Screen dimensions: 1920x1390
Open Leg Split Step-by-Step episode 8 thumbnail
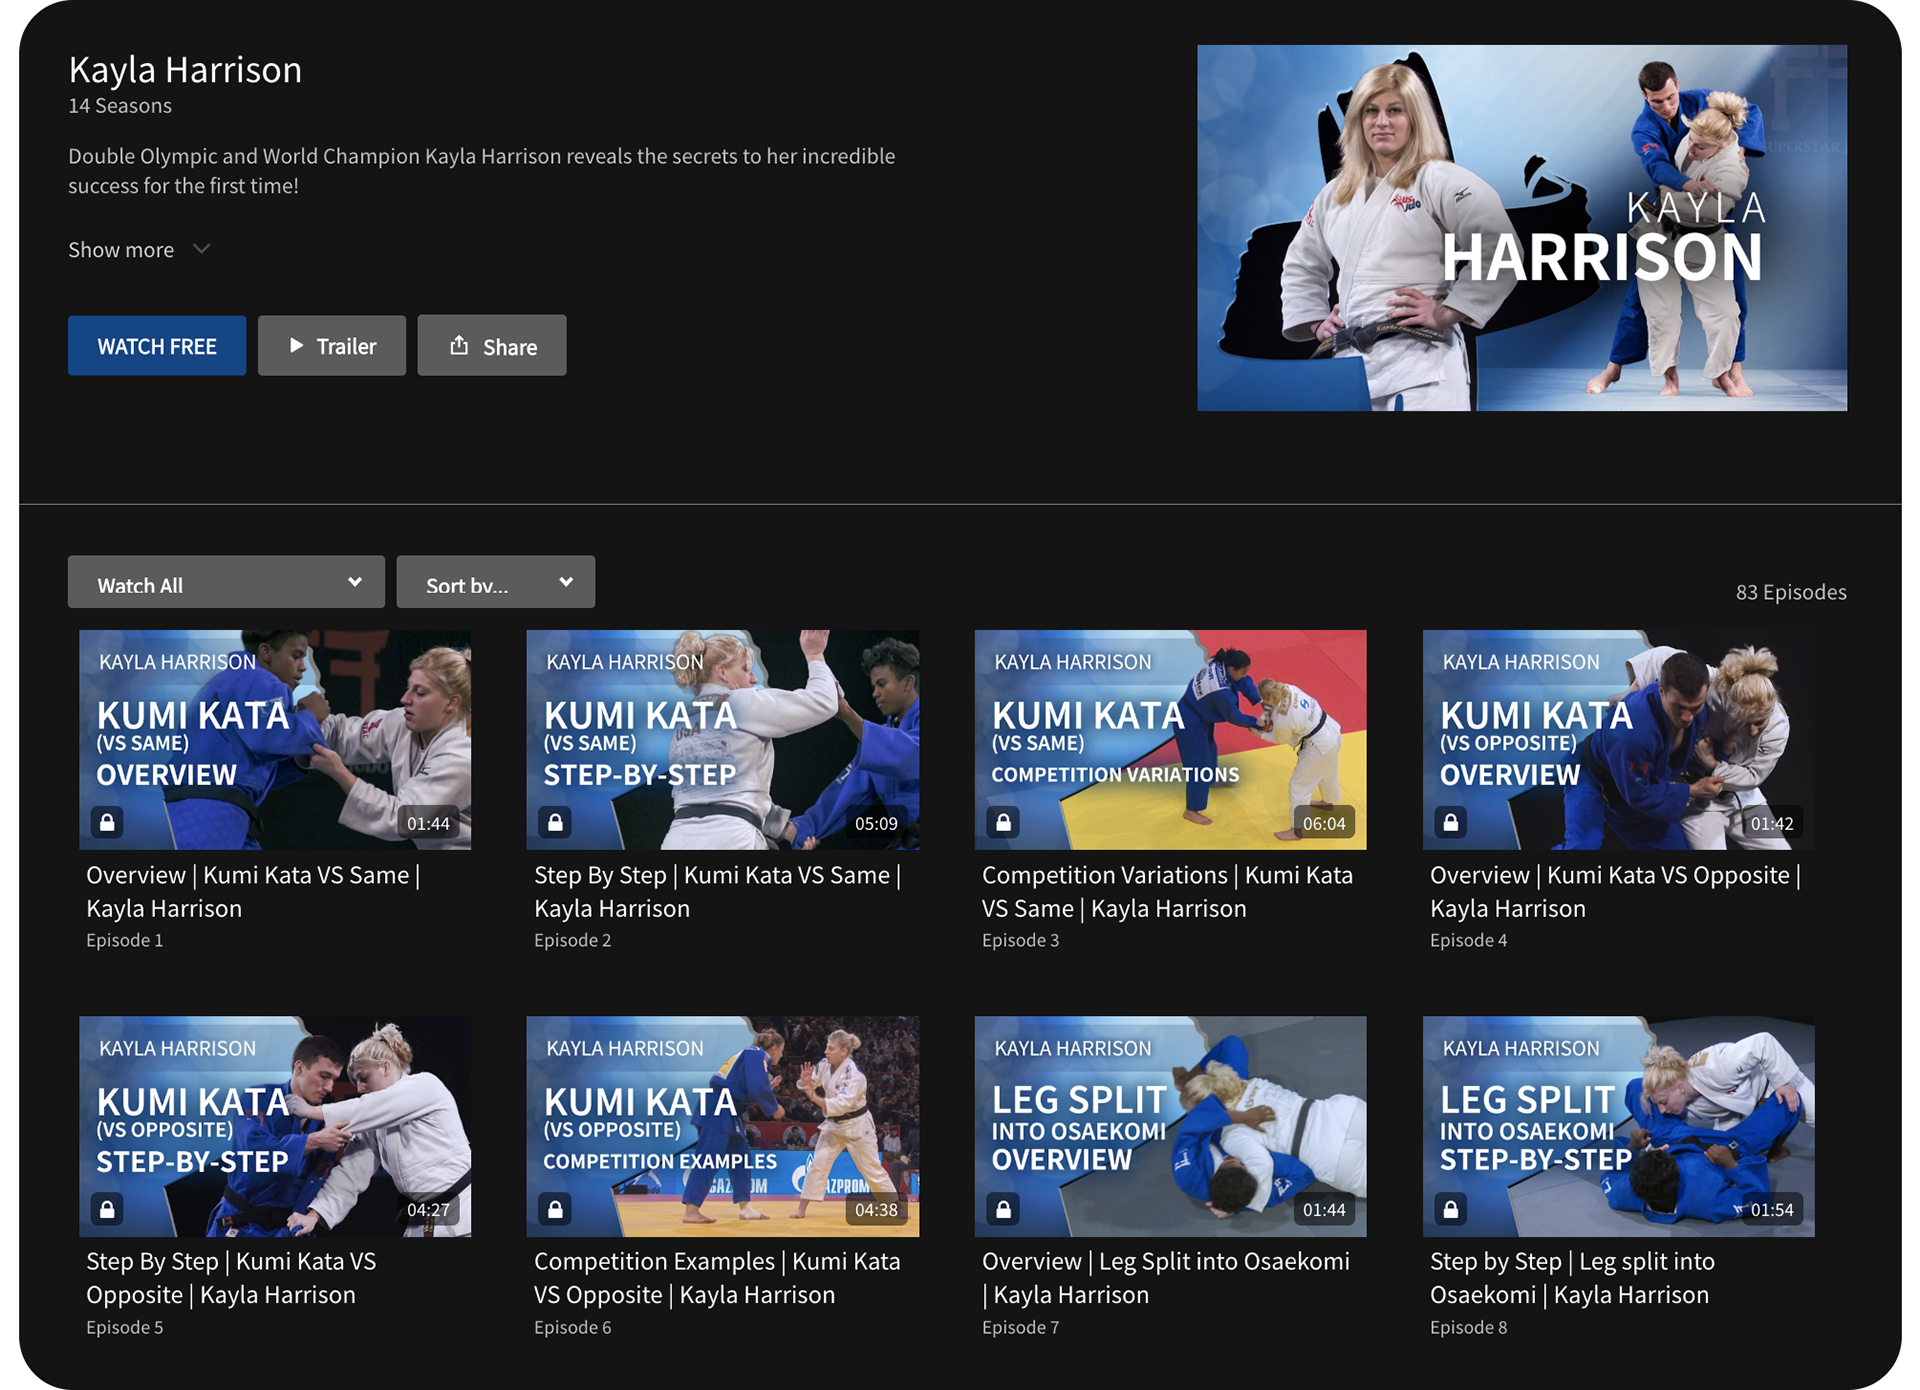(1618, 1126)
